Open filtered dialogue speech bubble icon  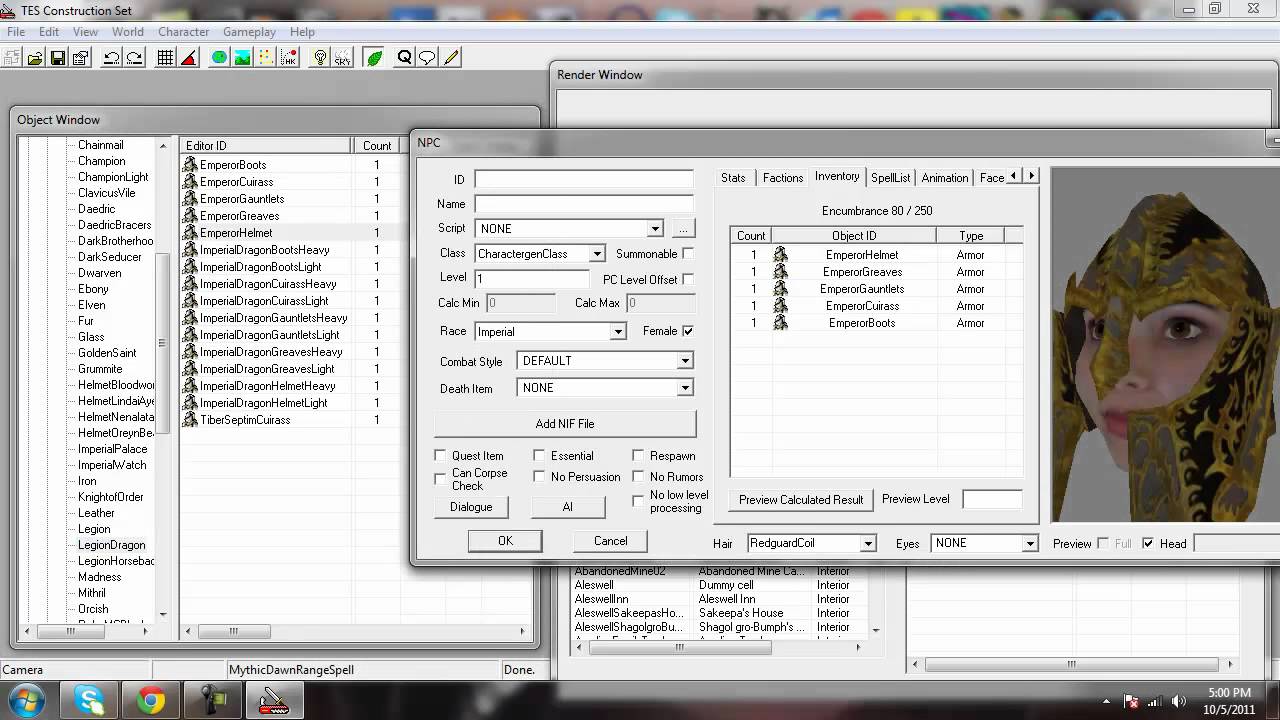point(427,58)
